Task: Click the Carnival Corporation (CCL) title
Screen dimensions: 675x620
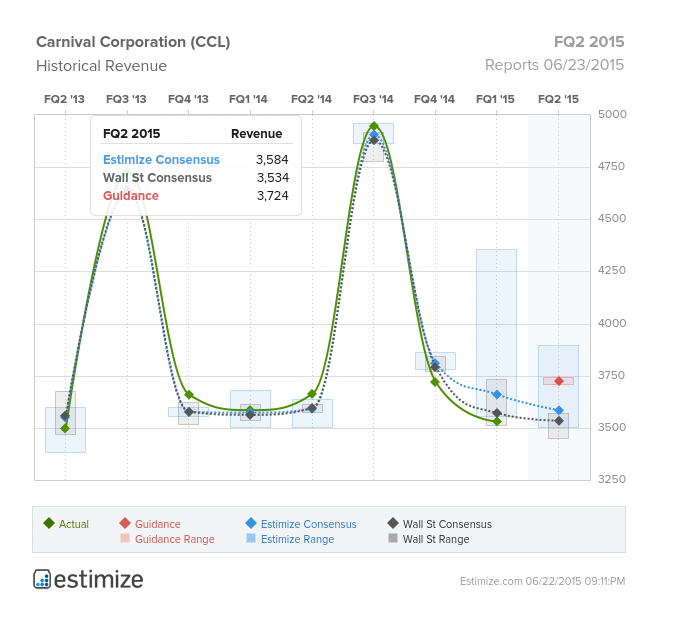Action: coord(133,42)
